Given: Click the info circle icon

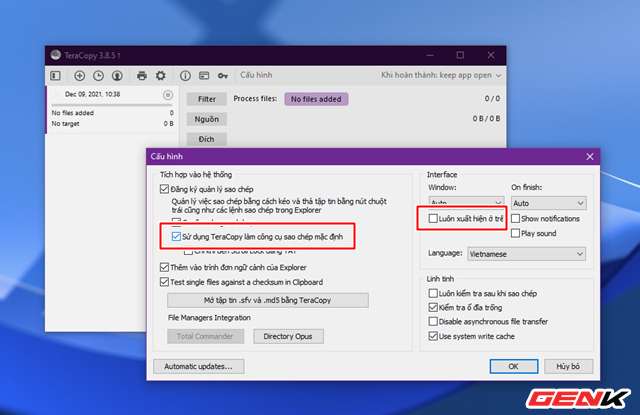Looking at the screenshot, I should pos(185,75).
